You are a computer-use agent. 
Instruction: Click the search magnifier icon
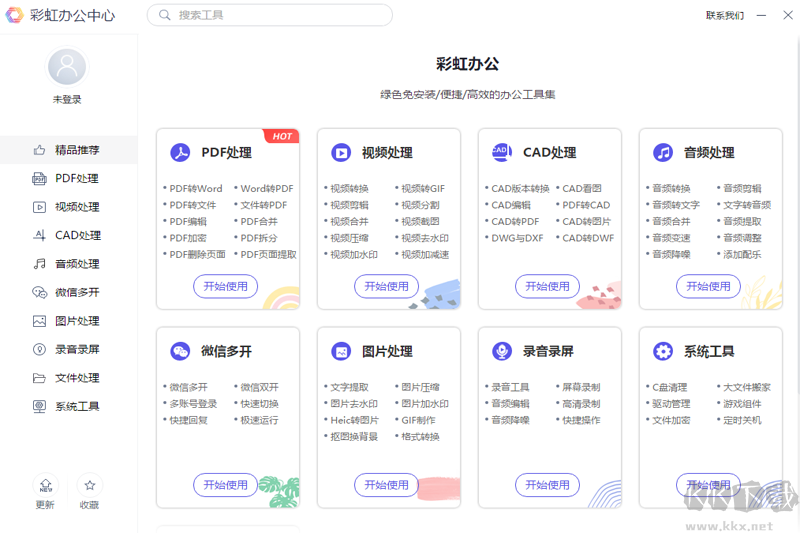pyautogui.click(x=164, y=15)
